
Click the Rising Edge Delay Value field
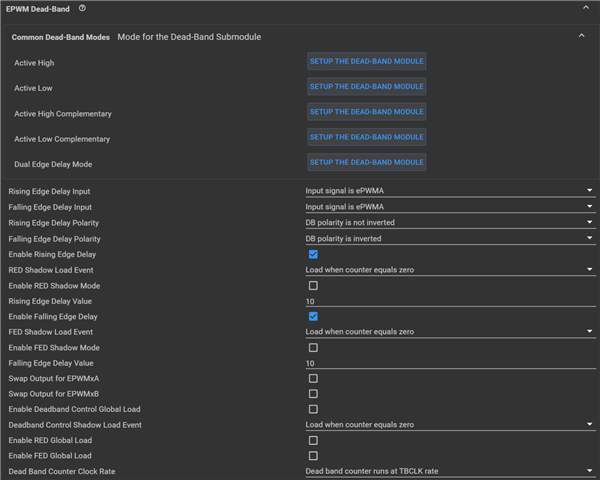pyautogui.click(x=450, y=302)
